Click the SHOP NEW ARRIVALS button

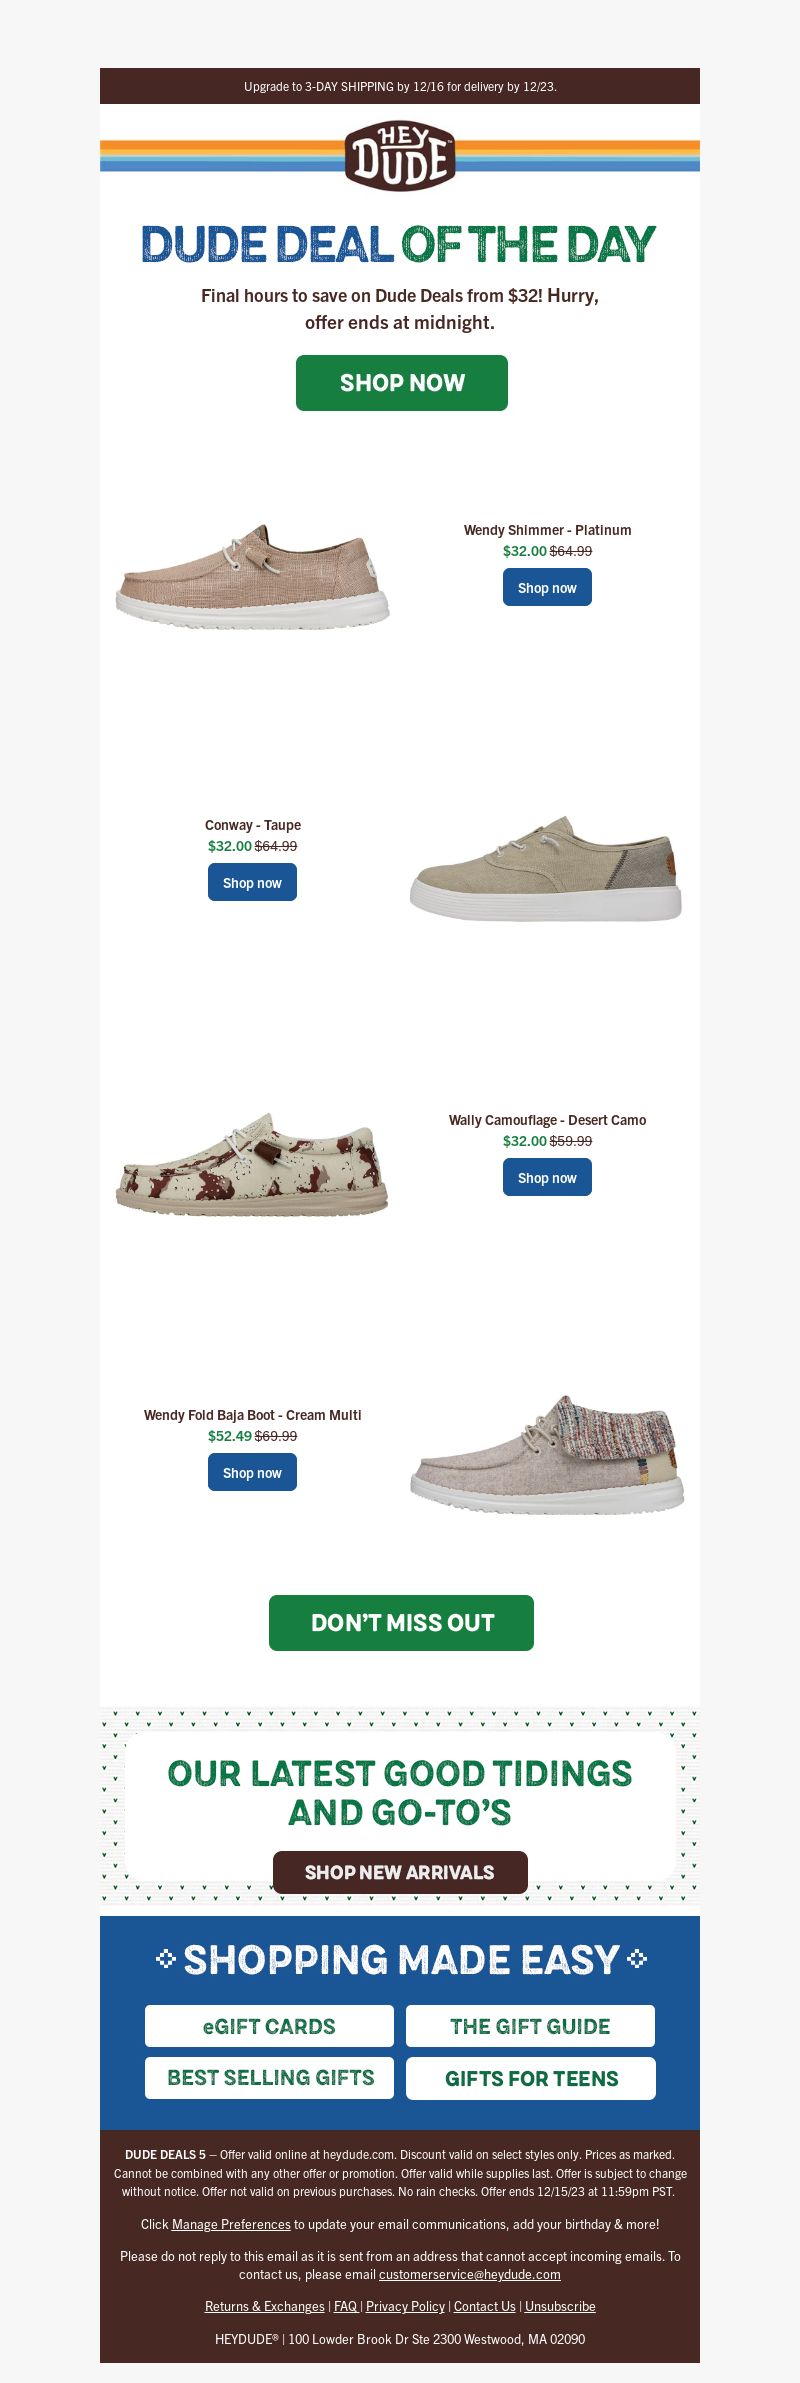(400, 1872)
